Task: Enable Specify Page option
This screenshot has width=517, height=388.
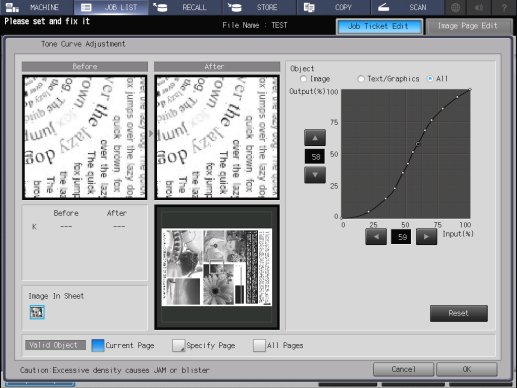Action: coord(178,345)
